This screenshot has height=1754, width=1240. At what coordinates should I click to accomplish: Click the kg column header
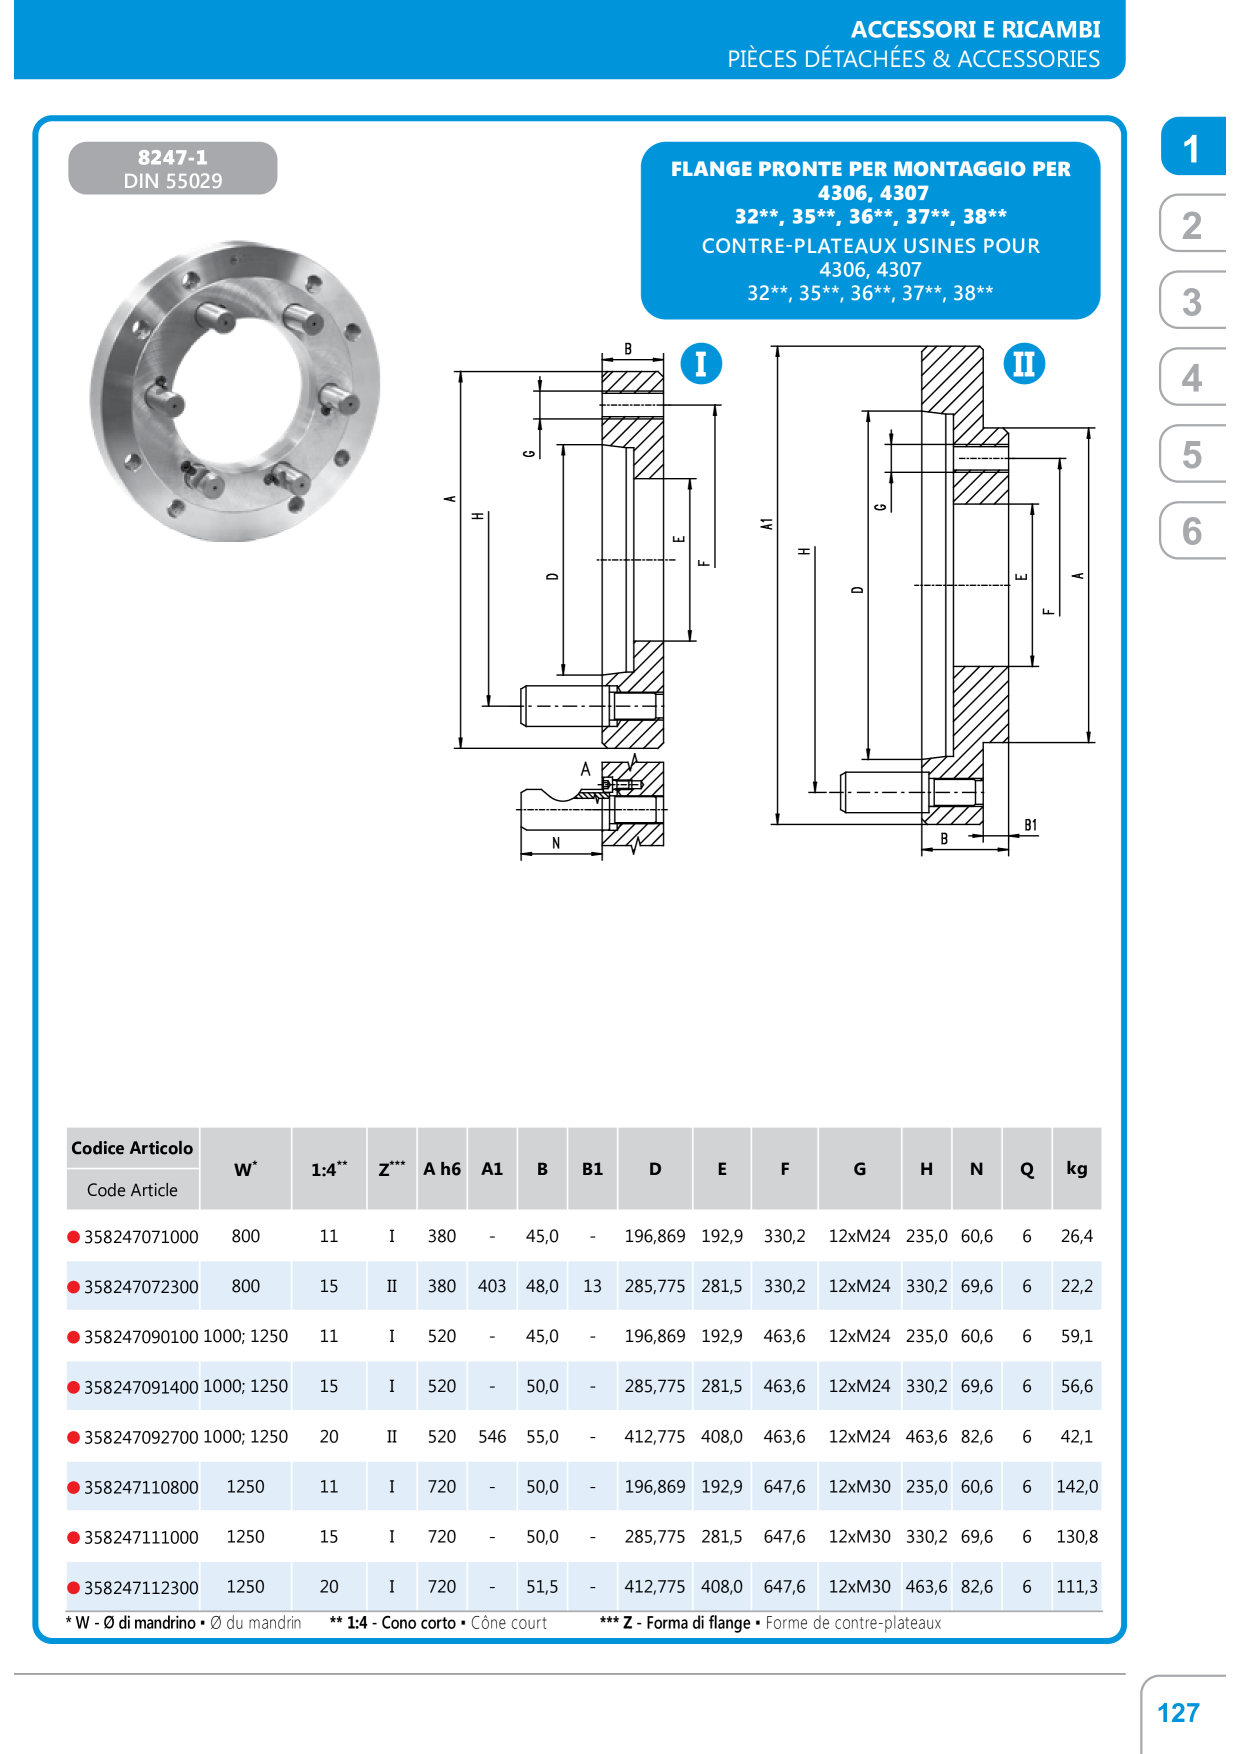[1077, 1169]
